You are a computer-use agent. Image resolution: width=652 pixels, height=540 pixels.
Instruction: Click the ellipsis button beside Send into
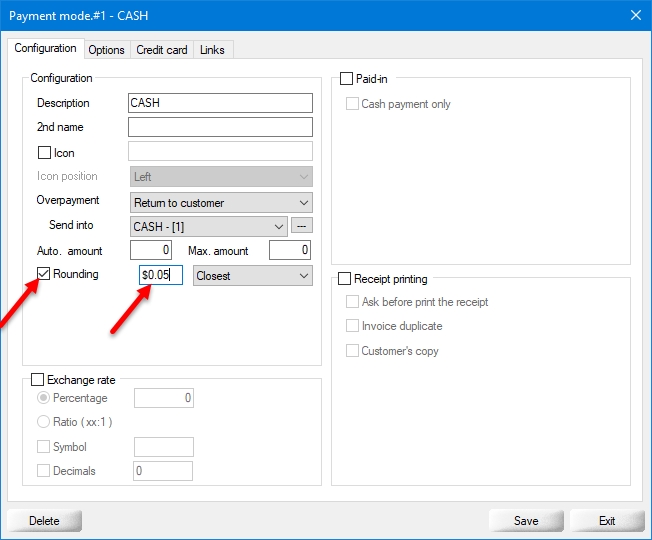click(302, 226)
